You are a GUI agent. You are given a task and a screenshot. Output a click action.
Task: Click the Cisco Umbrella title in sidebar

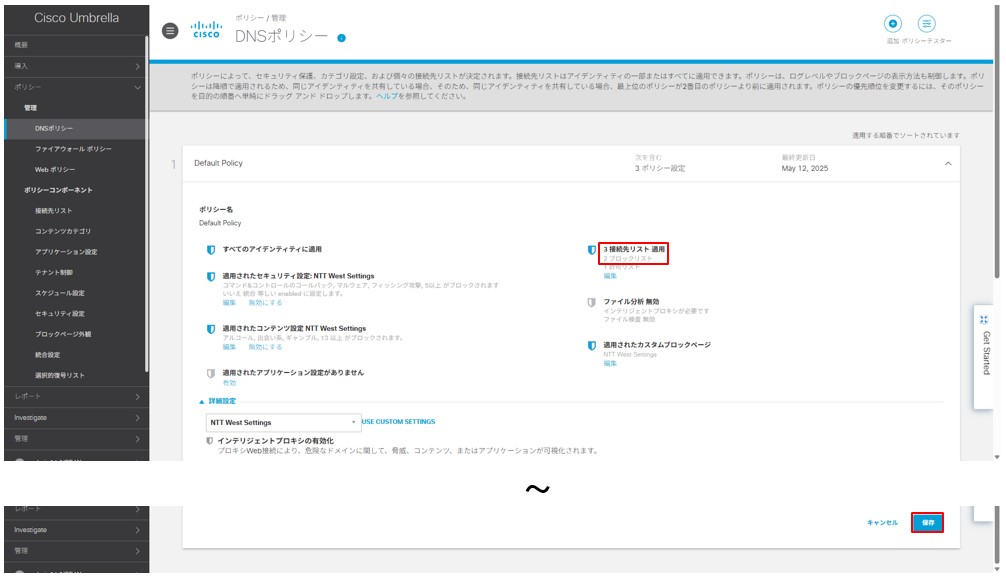[x=76, y=18]
